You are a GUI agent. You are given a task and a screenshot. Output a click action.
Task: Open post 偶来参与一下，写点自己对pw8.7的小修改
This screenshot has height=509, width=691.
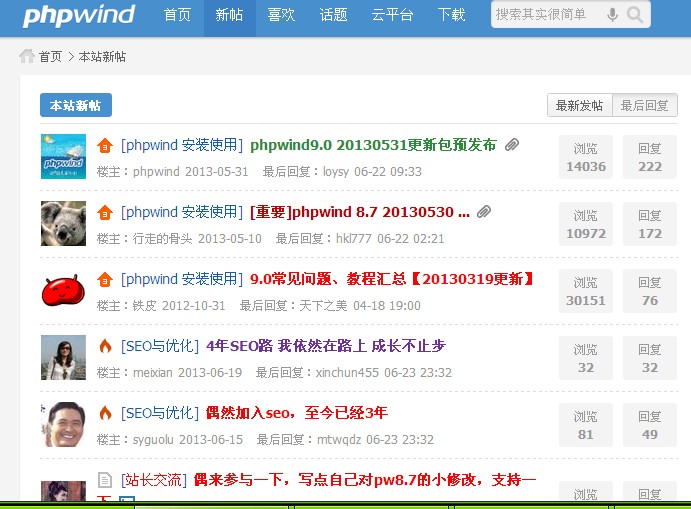[365, 479]
